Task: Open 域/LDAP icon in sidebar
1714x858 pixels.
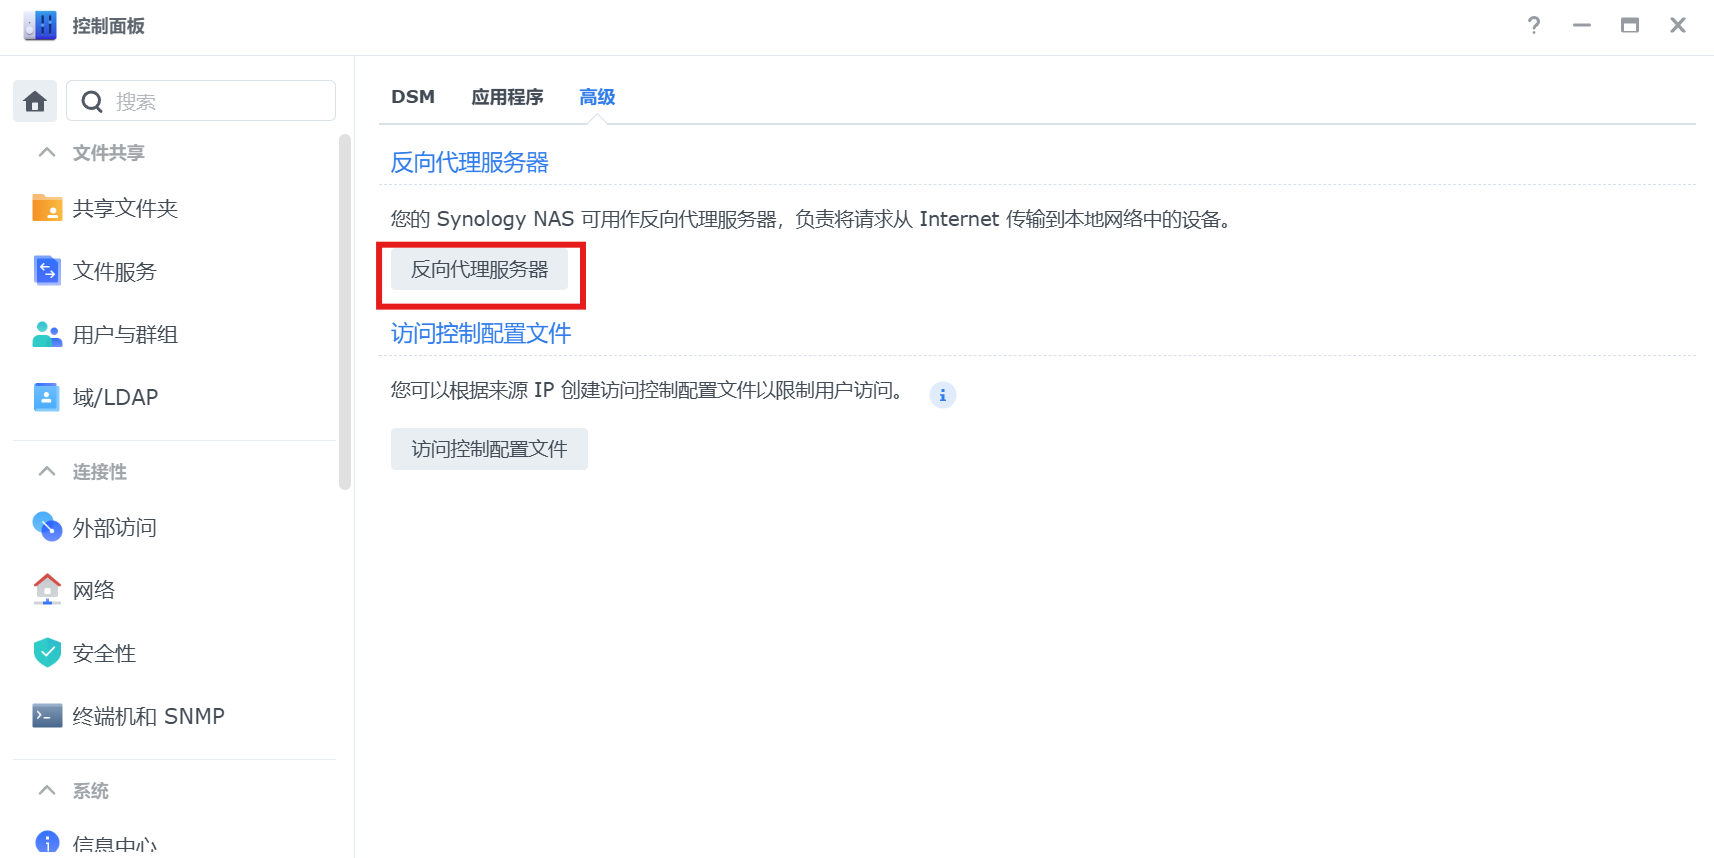Action: (x=47, y=397)
